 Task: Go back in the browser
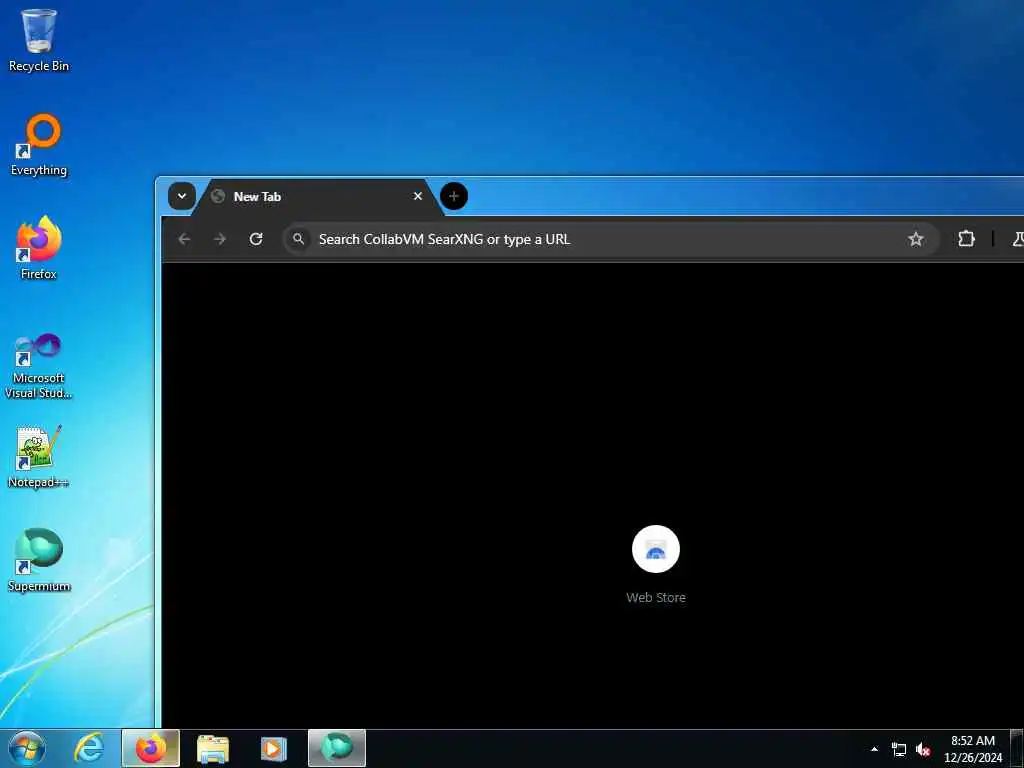click(185, 239)
